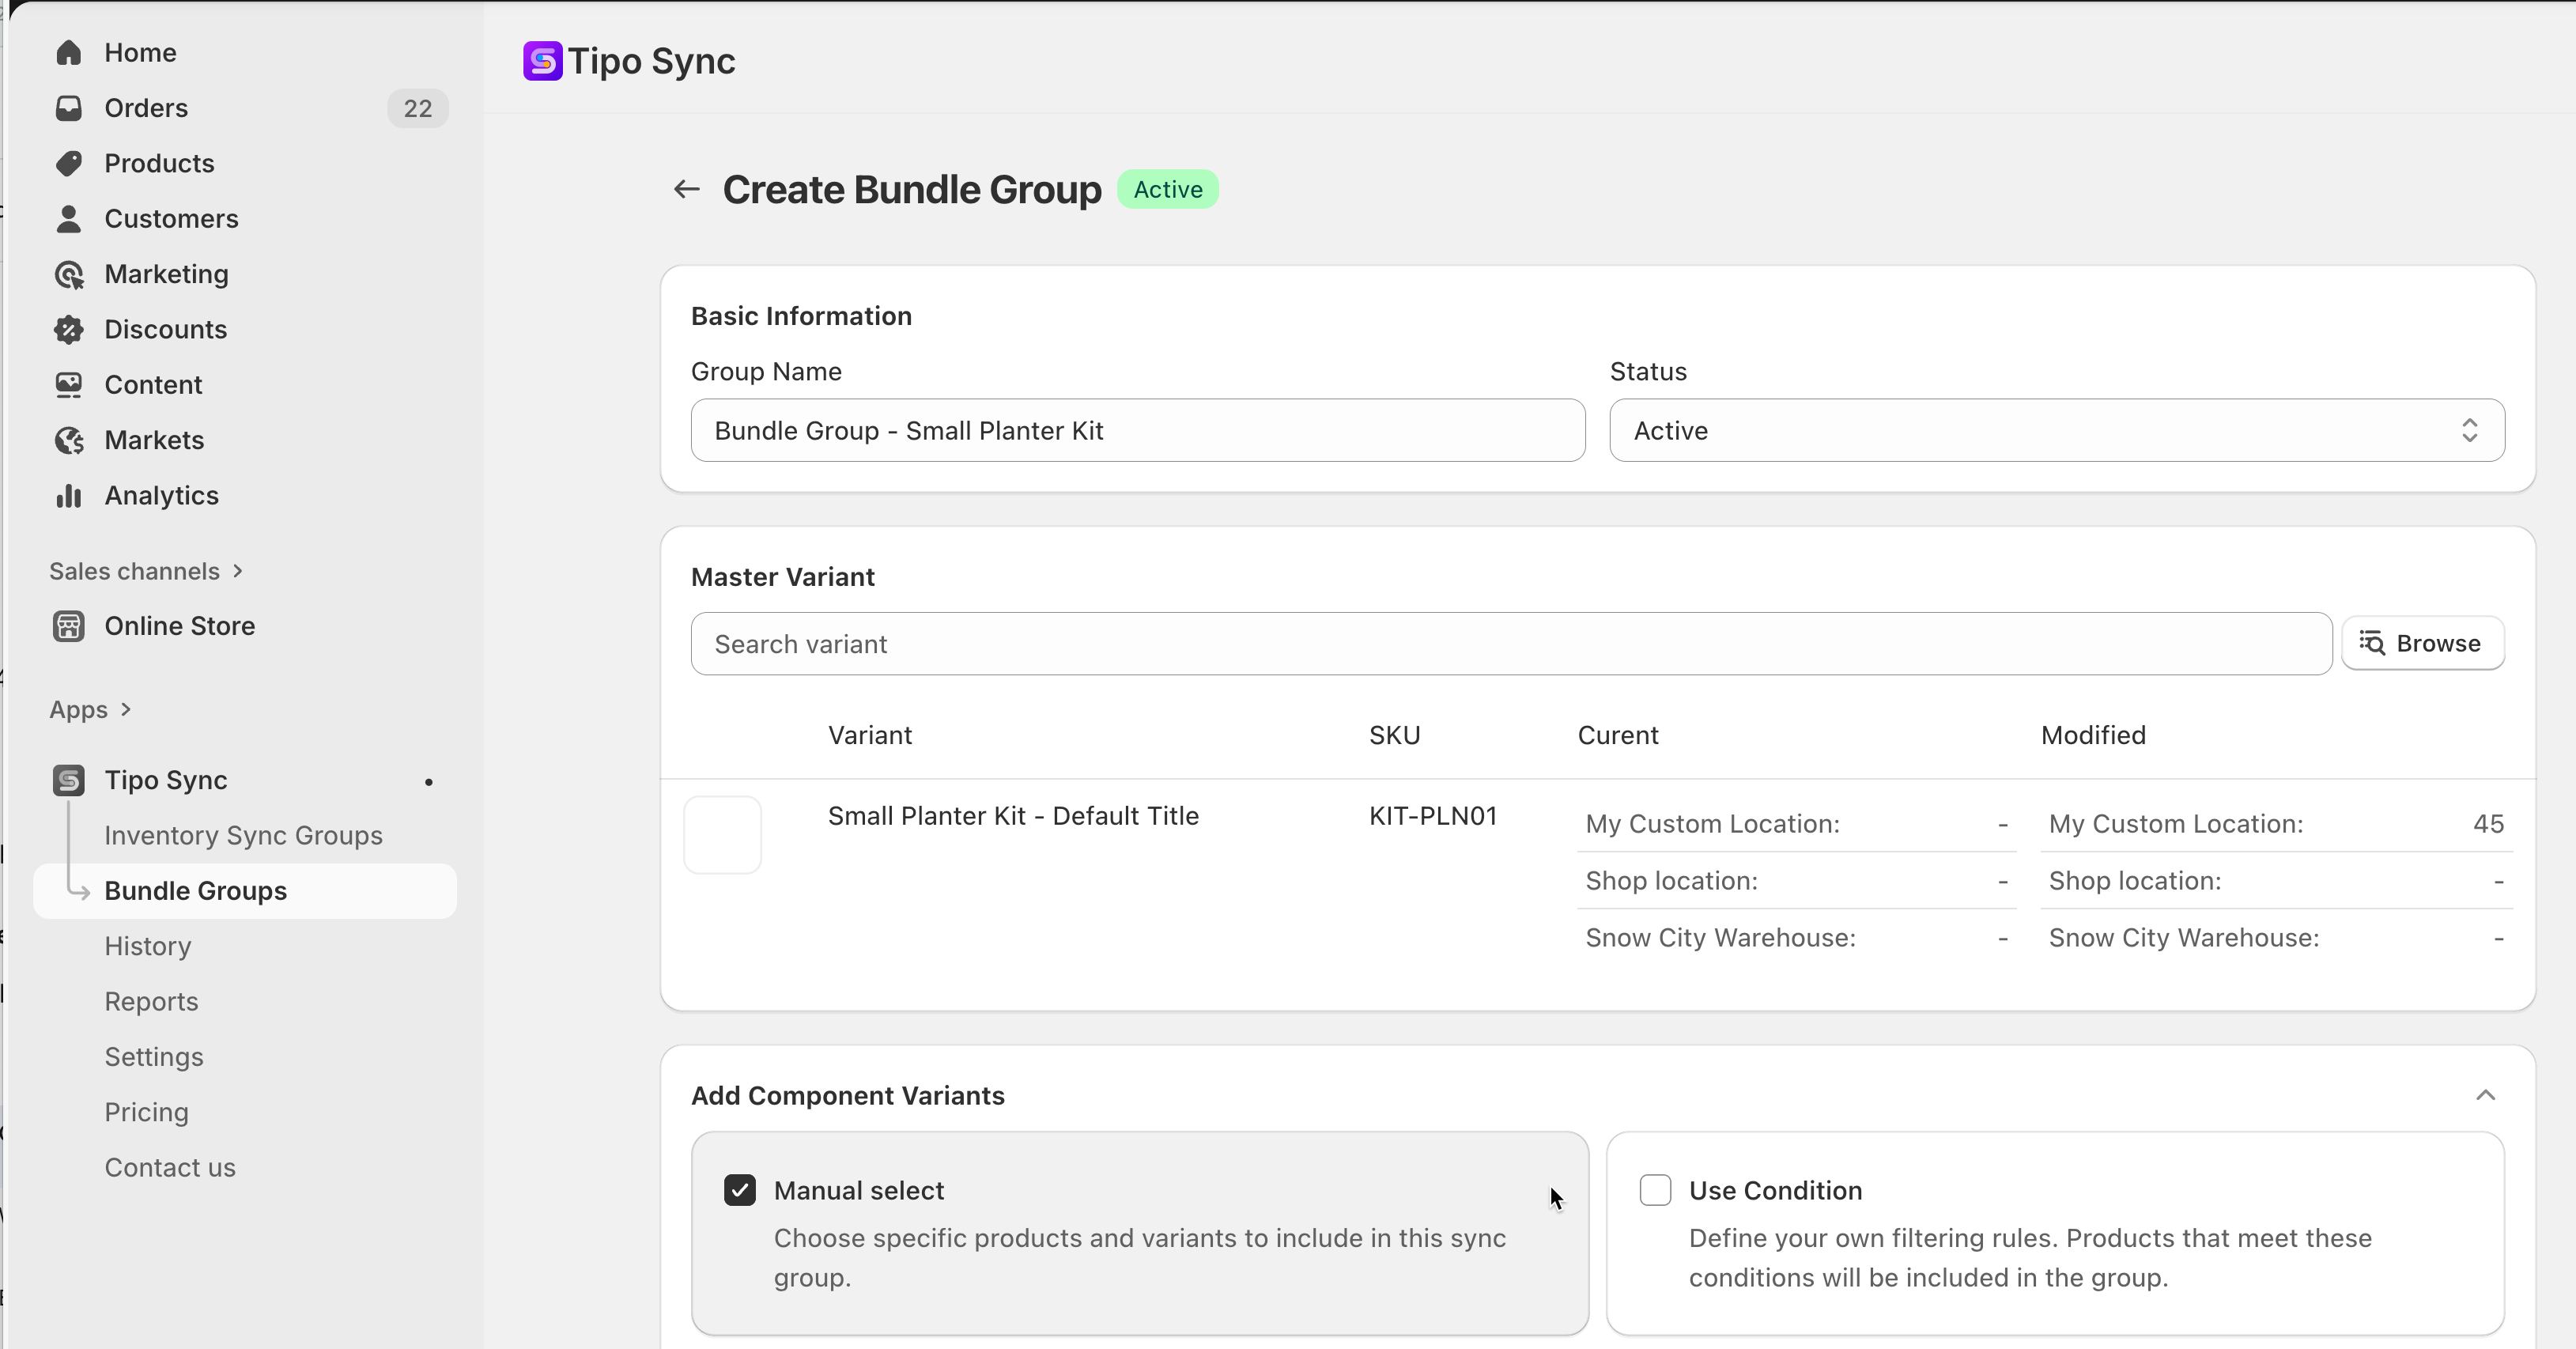The image size is (2576, 1349).
Task: Uncheck the Manual select checkbox
Action: [739, 1190]
